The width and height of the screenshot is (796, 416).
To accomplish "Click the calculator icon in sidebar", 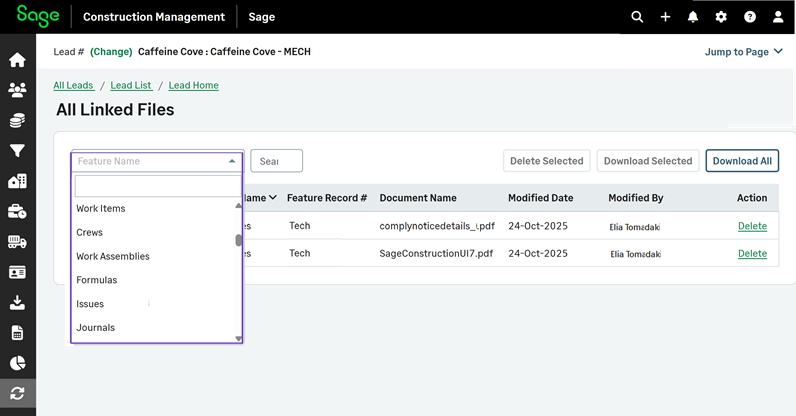I will tap(17, 333).
